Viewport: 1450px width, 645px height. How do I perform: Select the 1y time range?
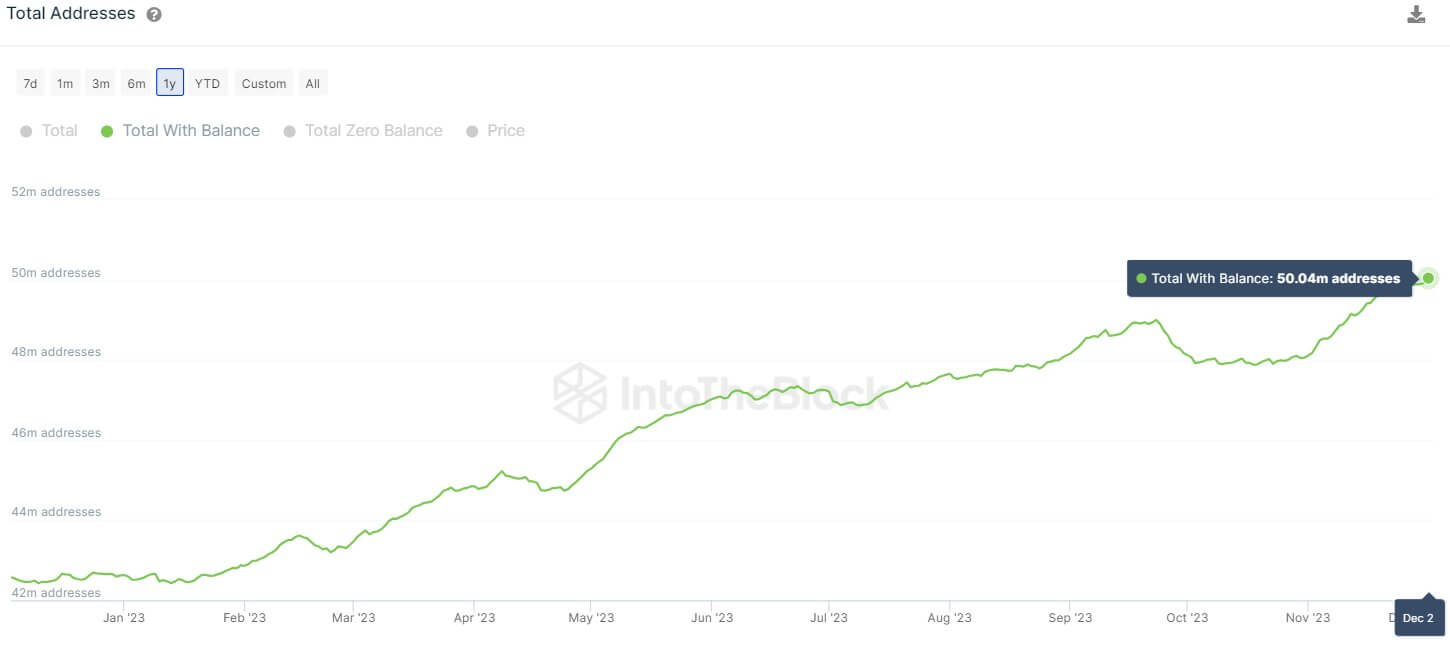coord(170,83)
